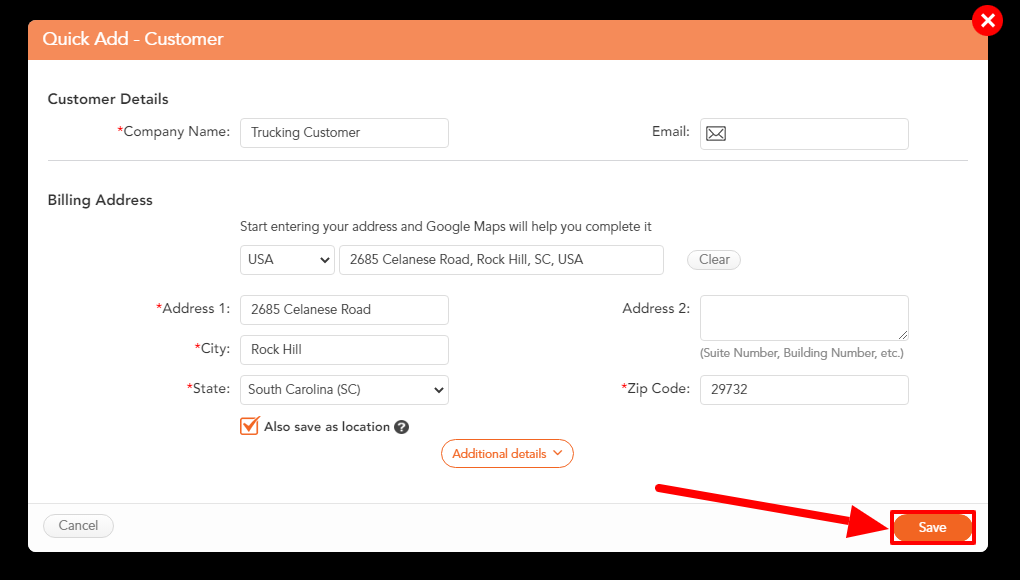Click the Billing Address heading

100,200
